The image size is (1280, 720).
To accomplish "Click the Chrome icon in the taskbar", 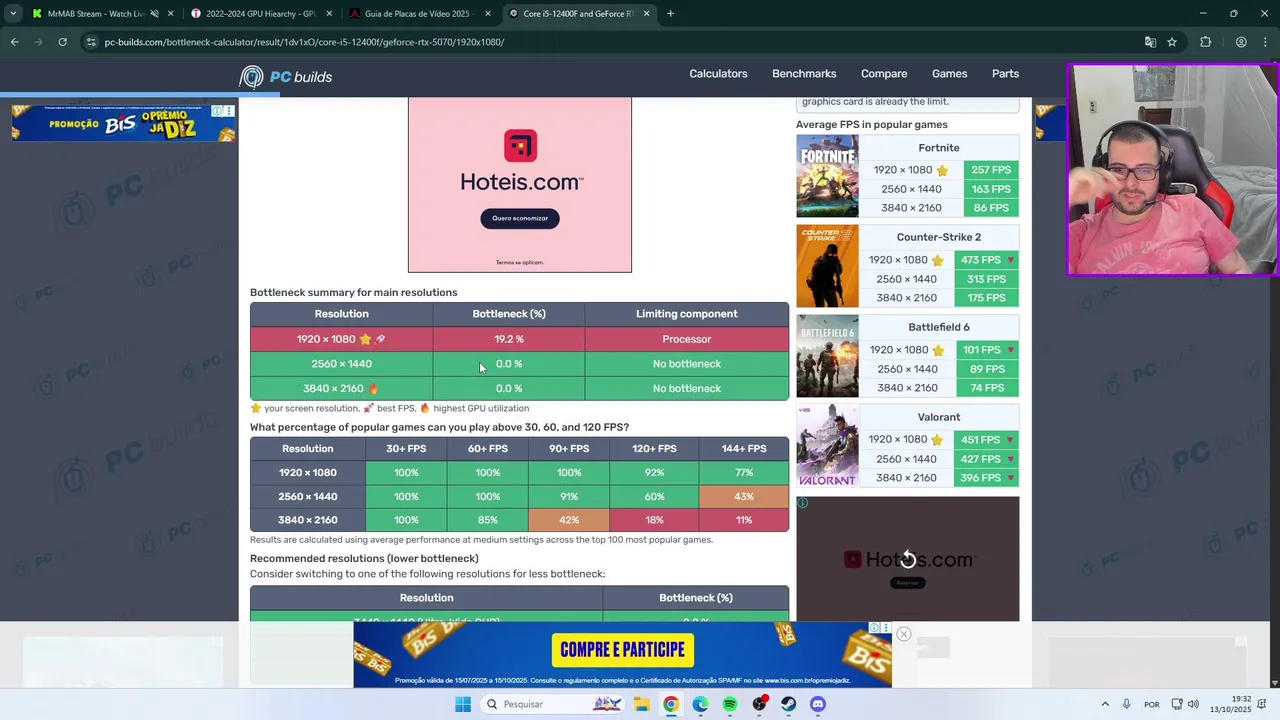I will click(670, 704).
